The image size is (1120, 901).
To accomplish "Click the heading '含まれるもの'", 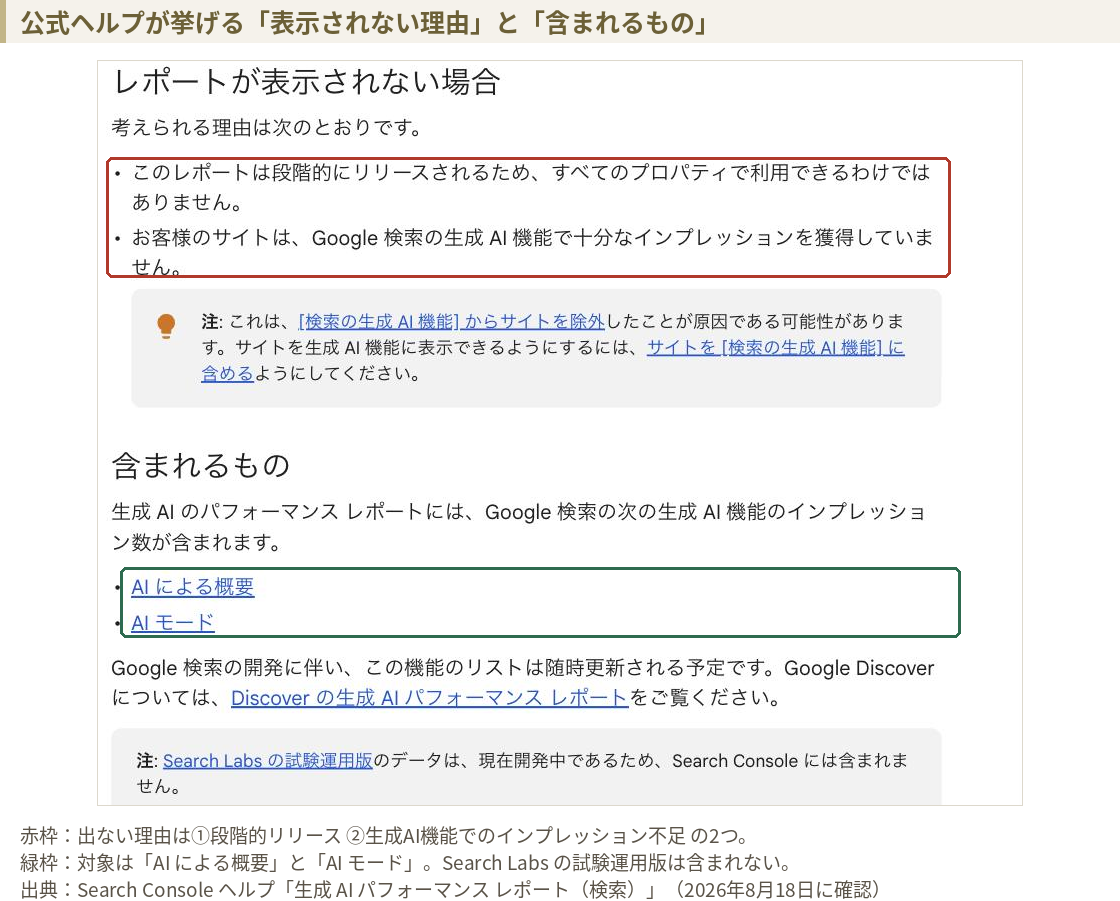I will pos(201,466).
